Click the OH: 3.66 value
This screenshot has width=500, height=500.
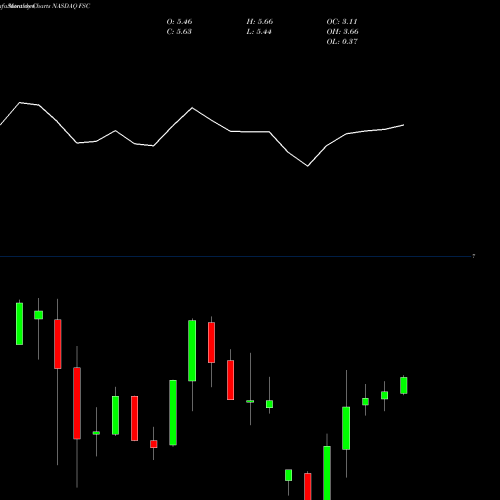pos(342,32)
